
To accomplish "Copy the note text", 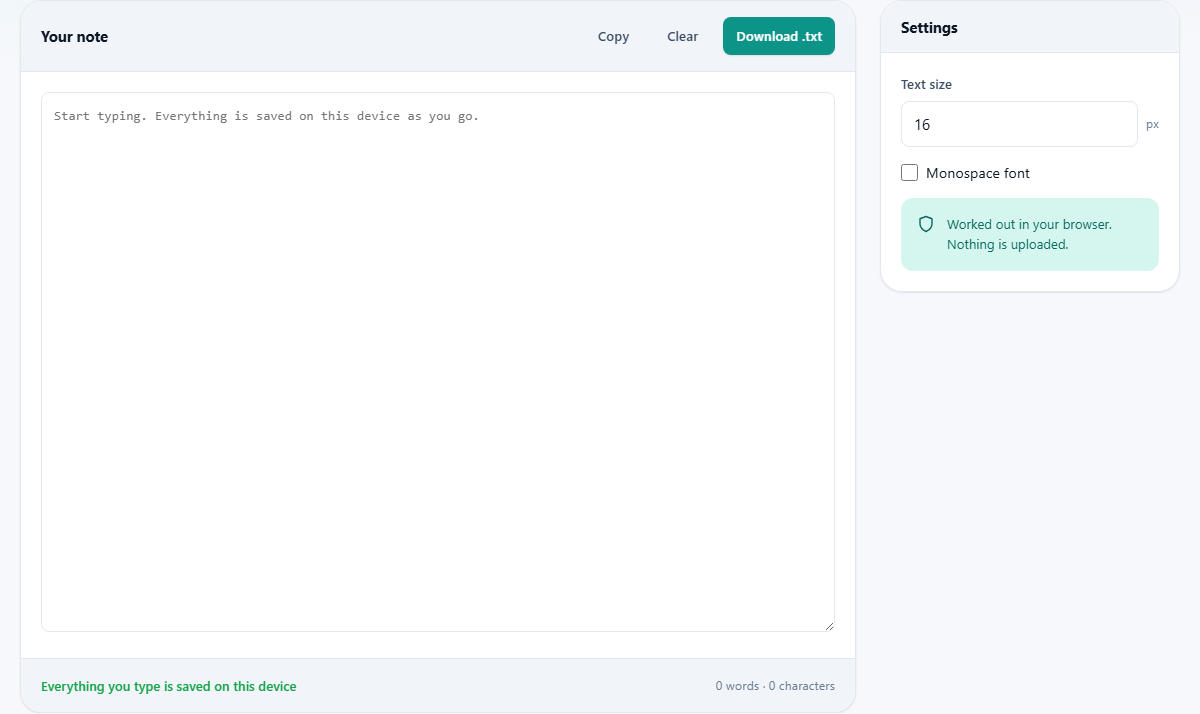I will [613, 36].
